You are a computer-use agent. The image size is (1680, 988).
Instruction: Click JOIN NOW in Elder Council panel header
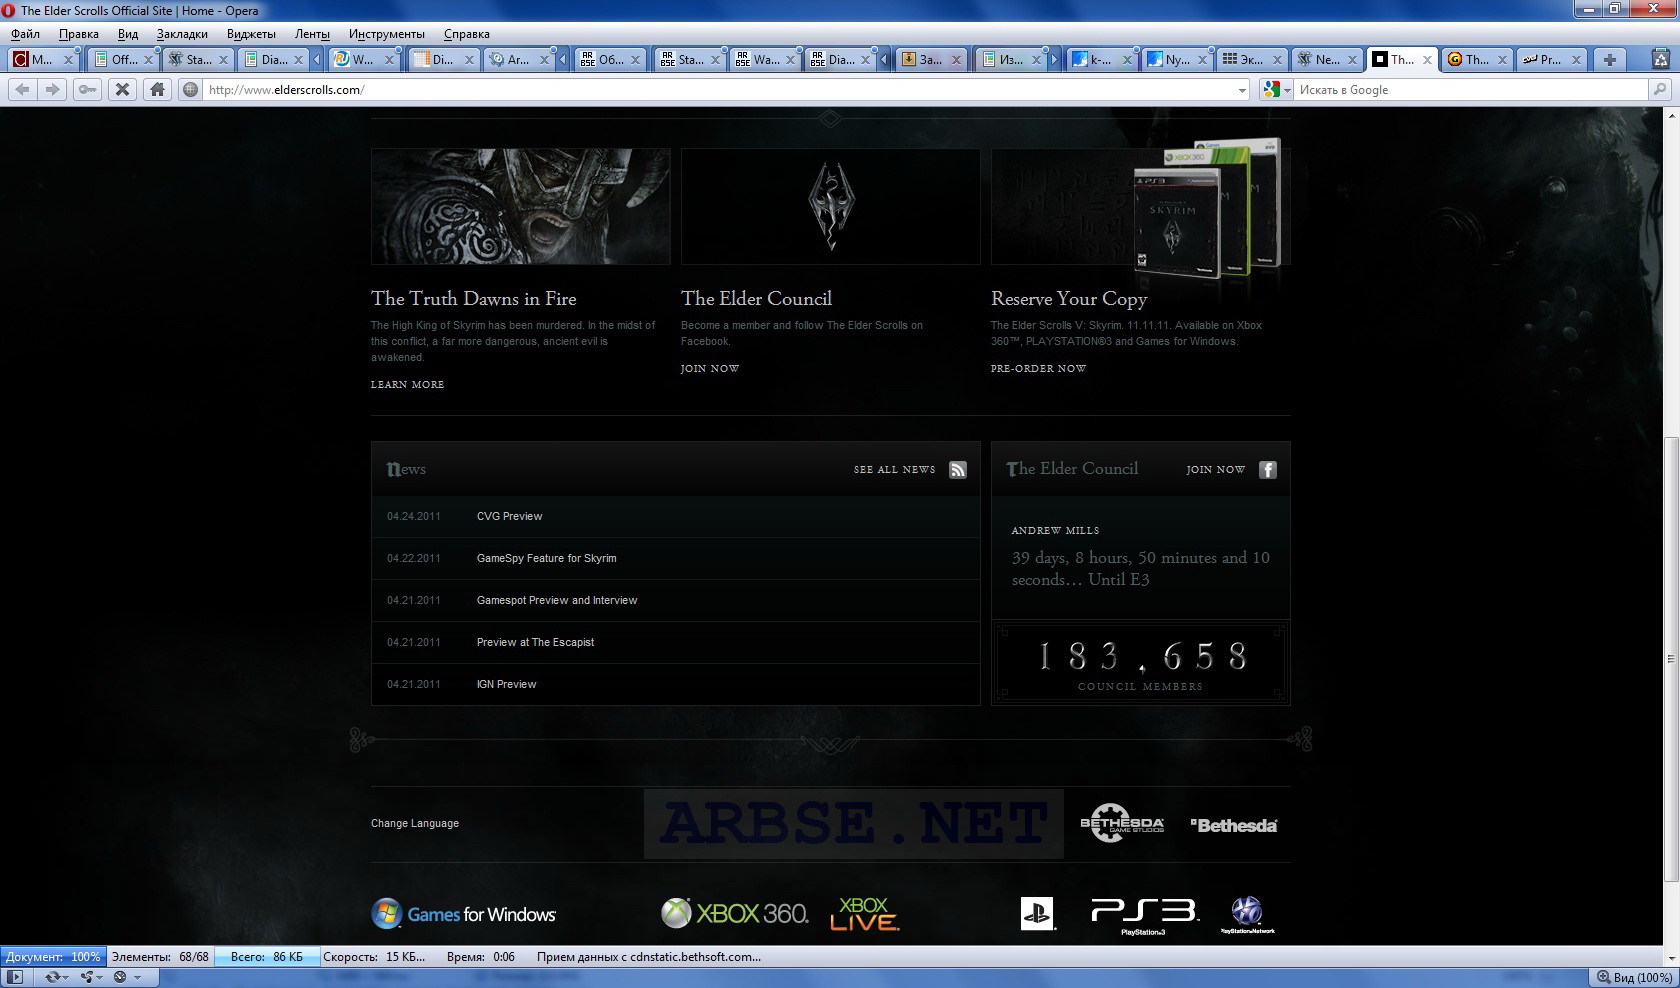(x=1215, y=469)
